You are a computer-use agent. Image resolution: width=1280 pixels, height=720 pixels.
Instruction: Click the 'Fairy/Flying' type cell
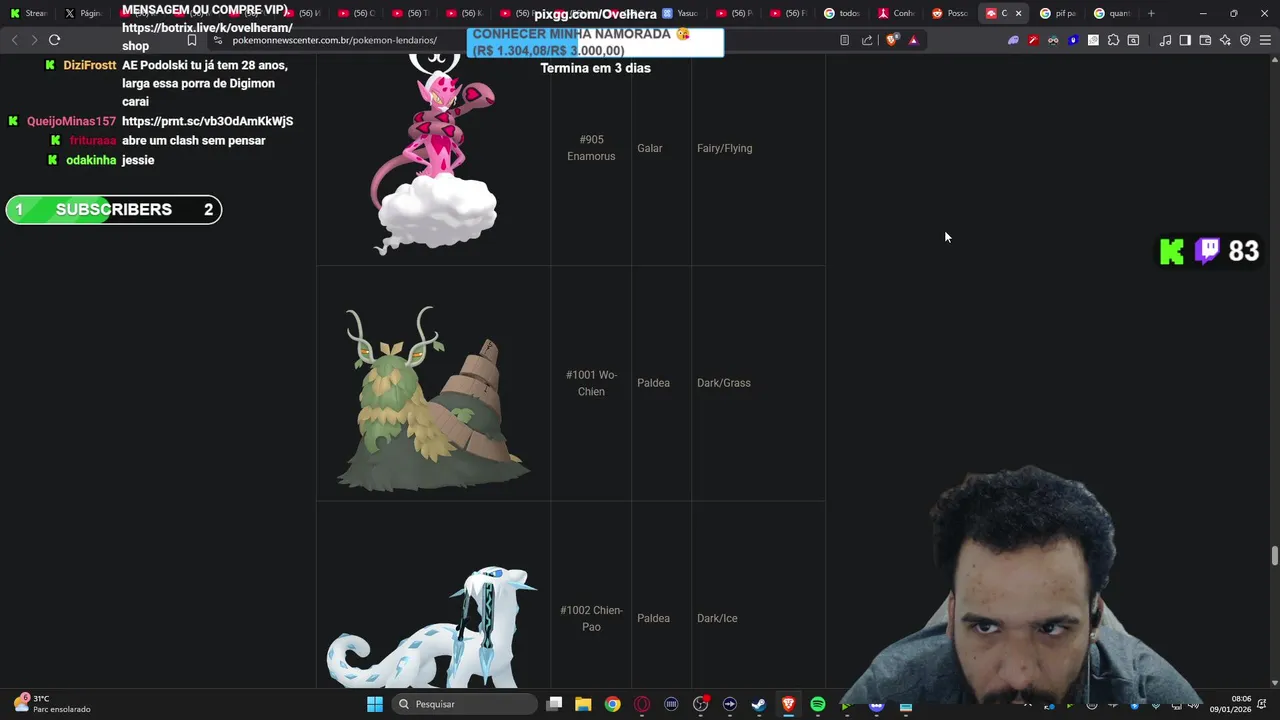[724, 148]
